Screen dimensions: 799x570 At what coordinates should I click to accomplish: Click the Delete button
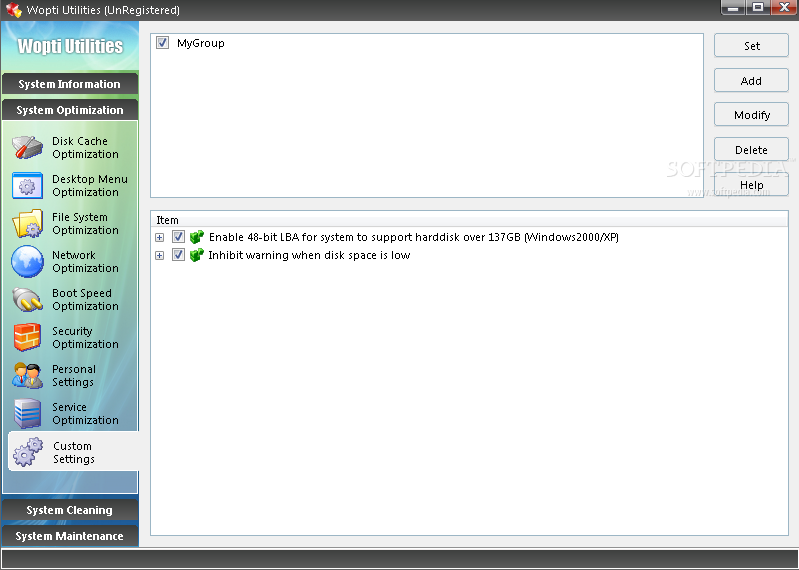click(752, 150)
